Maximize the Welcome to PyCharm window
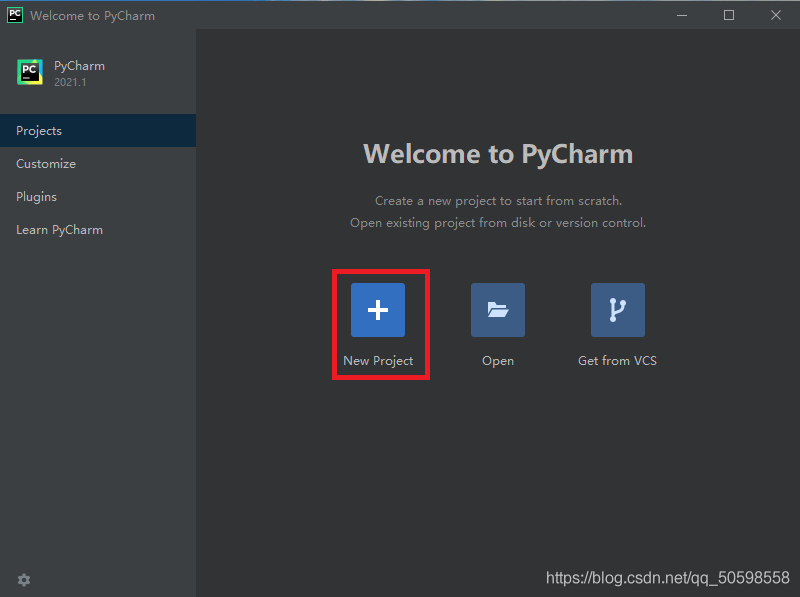 coord(729,15)
